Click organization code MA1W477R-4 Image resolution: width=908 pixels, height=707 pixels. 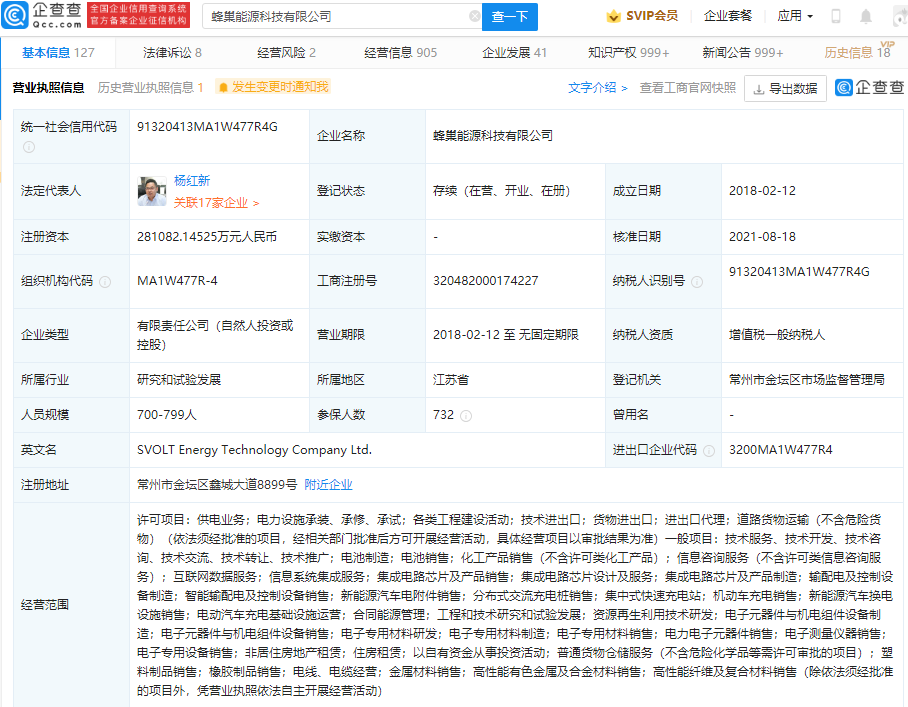click(177, 281)
